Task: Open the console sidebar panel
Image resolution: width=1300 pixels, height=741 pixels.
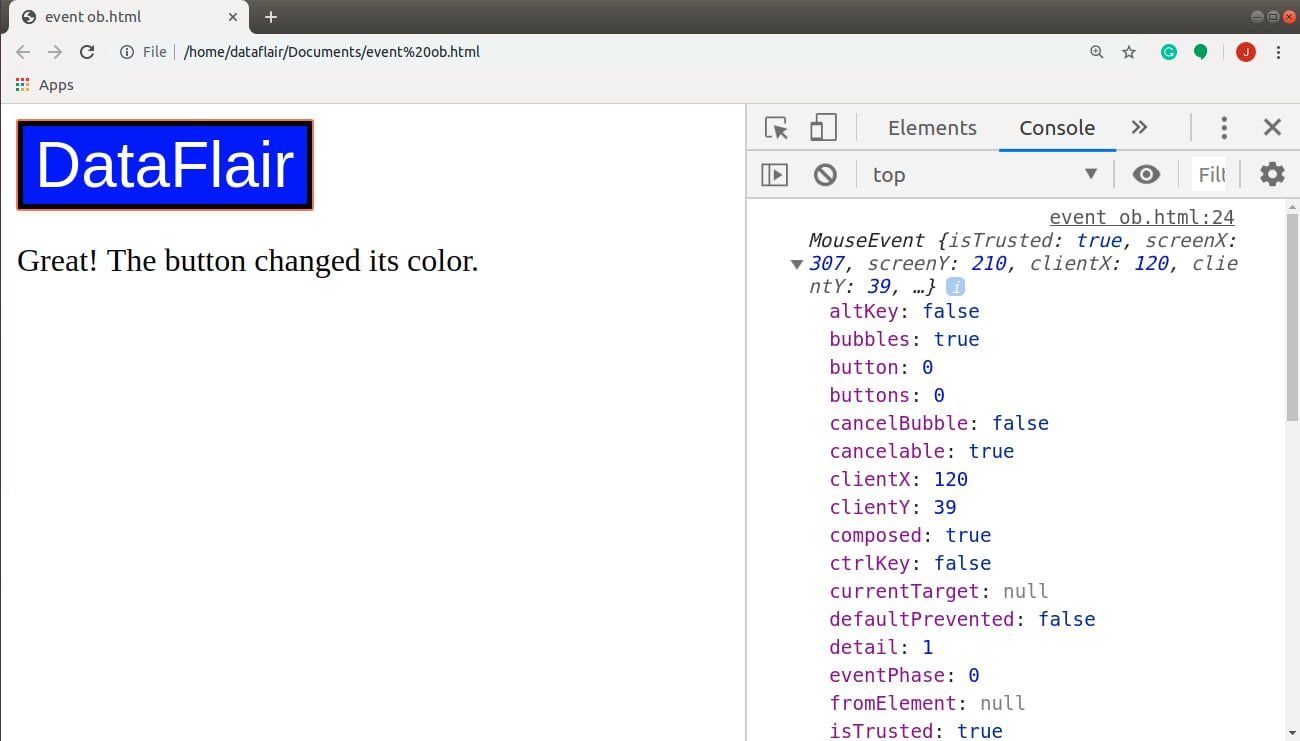Action: (x=774, y=174)
